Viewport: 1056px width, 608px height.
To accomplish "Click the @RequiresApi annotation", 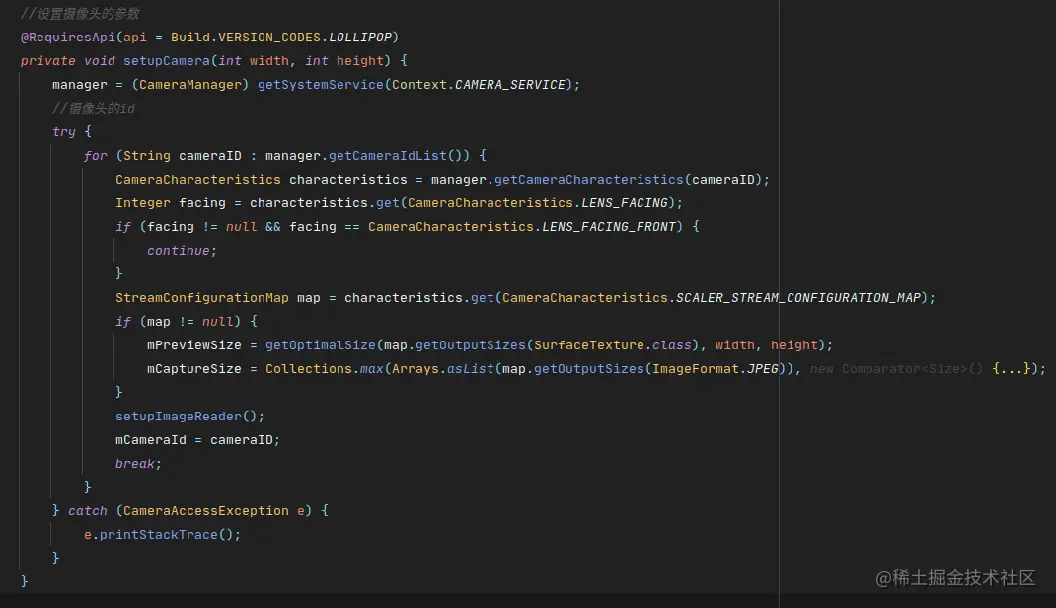I will pos(68,37).
